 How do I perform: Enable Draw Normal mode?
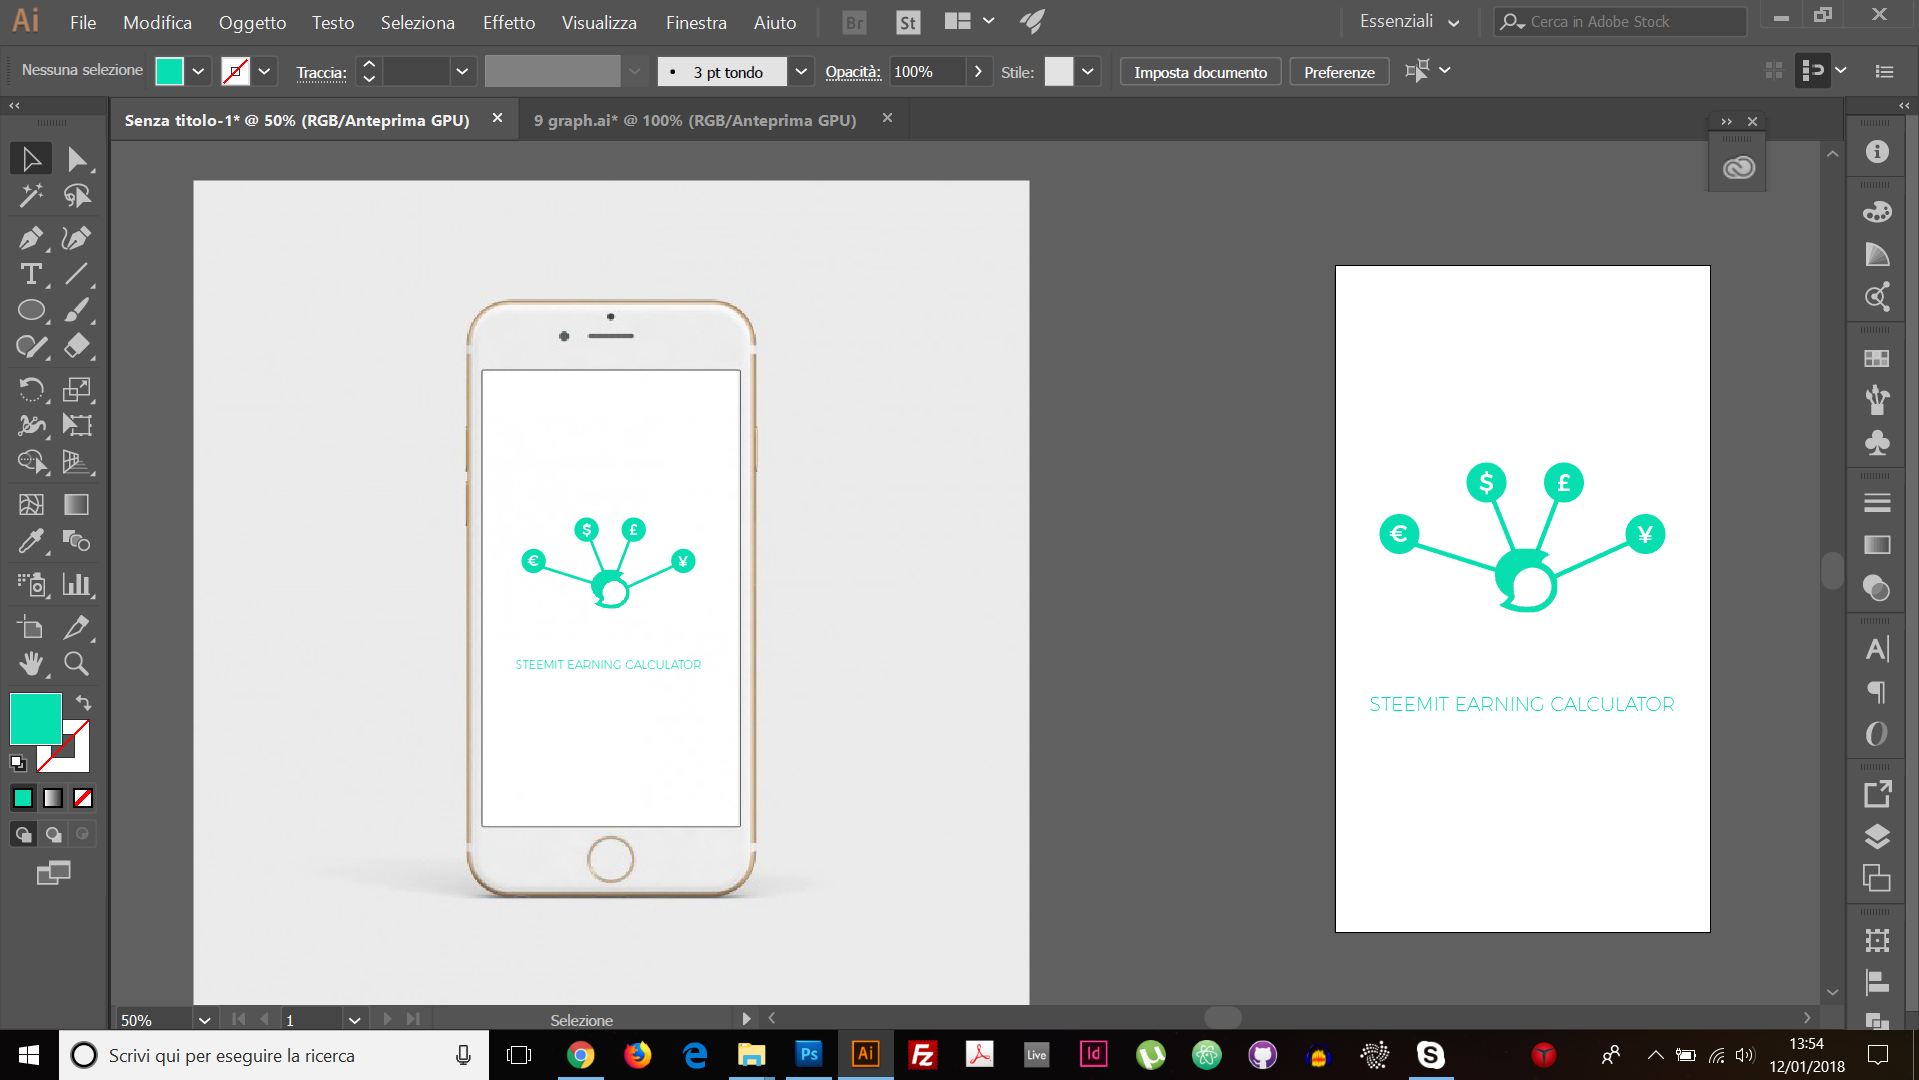[x=23, y=834]
